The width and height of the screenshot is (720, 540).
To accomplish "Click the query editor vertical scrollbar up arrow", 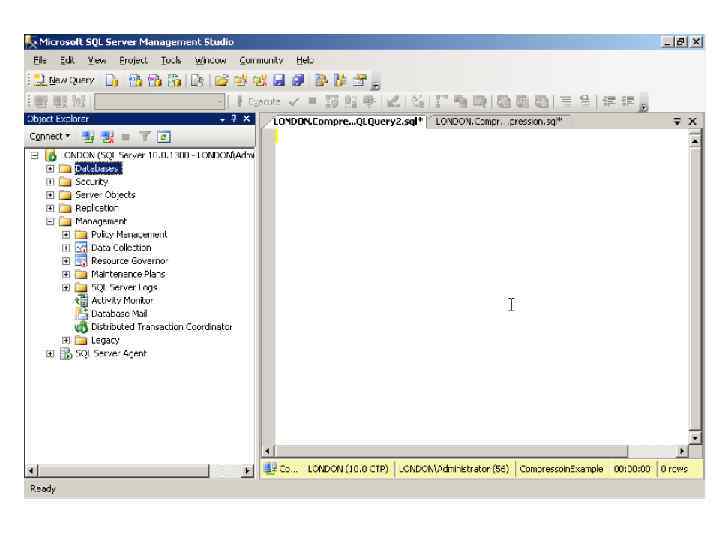I will (x=695, y=141).
